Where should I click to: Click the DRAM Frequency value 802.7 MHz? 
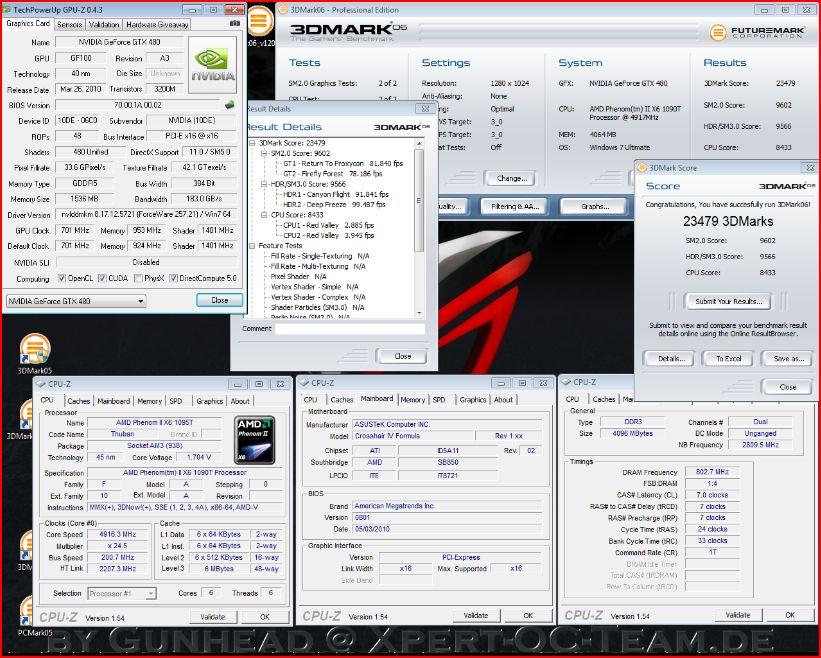(712, 472)
